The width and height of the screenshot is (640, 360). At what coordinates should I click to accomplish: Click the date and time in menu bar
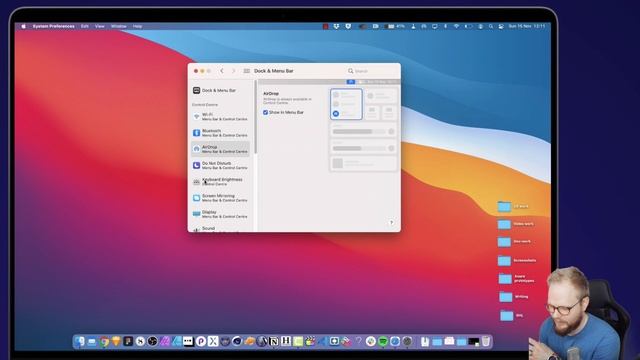click(527, 26)
